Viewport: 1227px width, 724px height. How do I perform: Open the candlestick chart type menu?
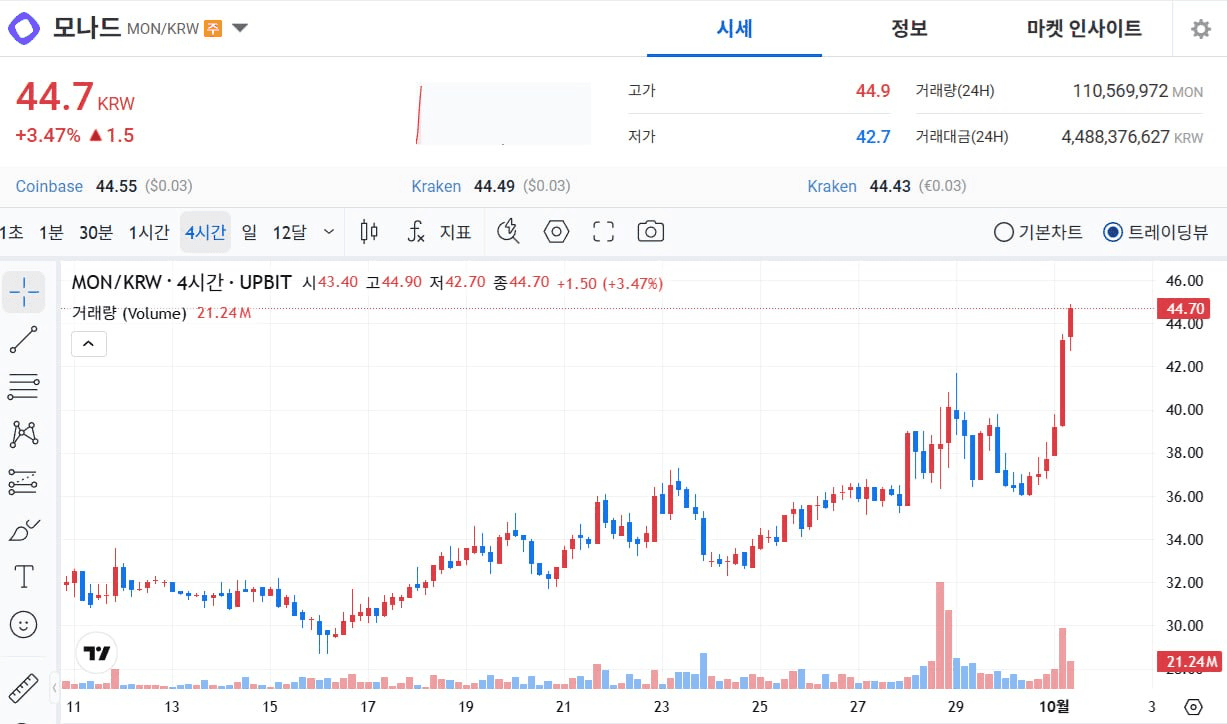pyautogui.click(x=369, y=232)
